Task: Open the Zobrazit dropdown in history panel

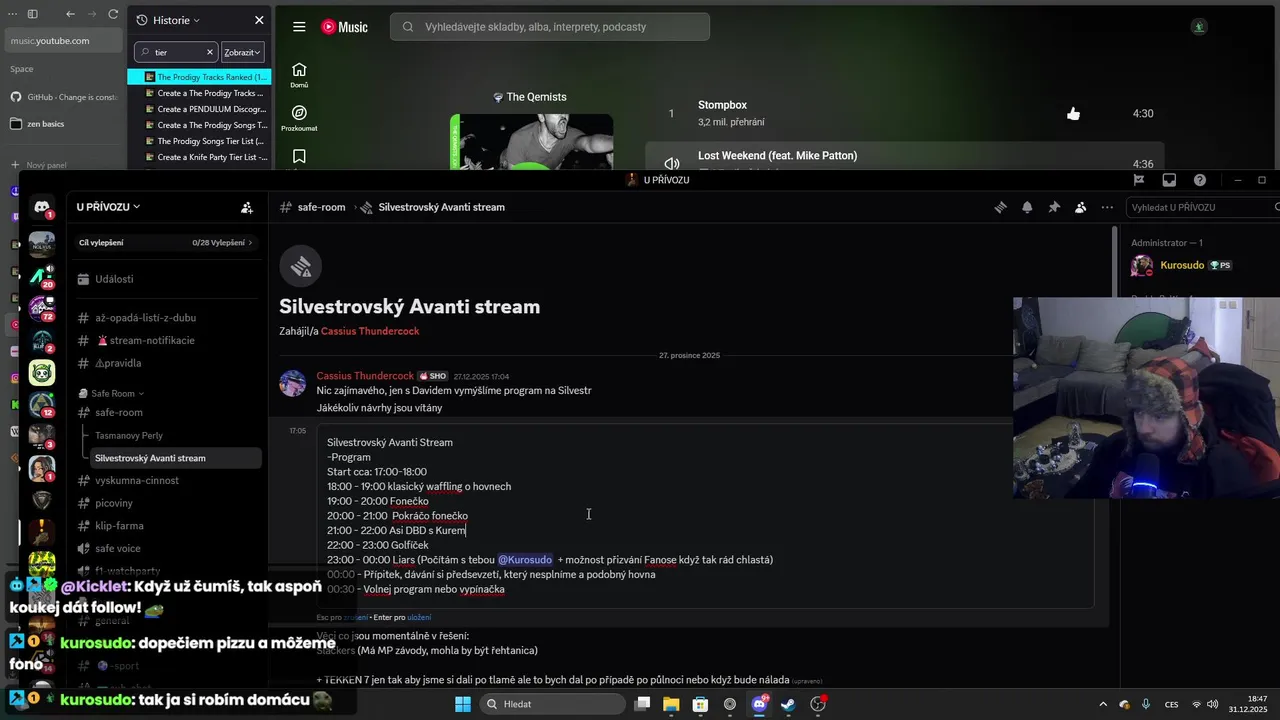Action: (242, 52)
